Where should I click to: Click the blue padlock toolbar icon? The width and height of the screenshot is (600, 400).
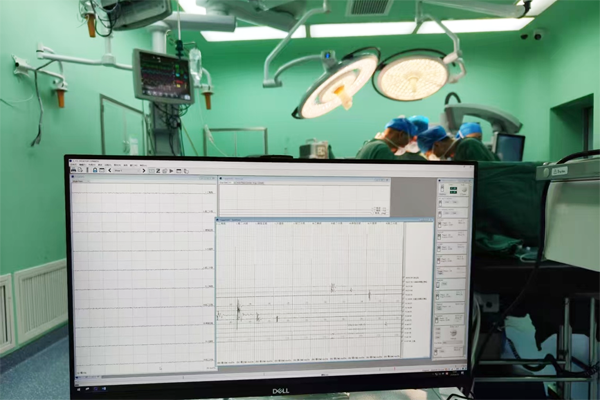click(95, 170)
